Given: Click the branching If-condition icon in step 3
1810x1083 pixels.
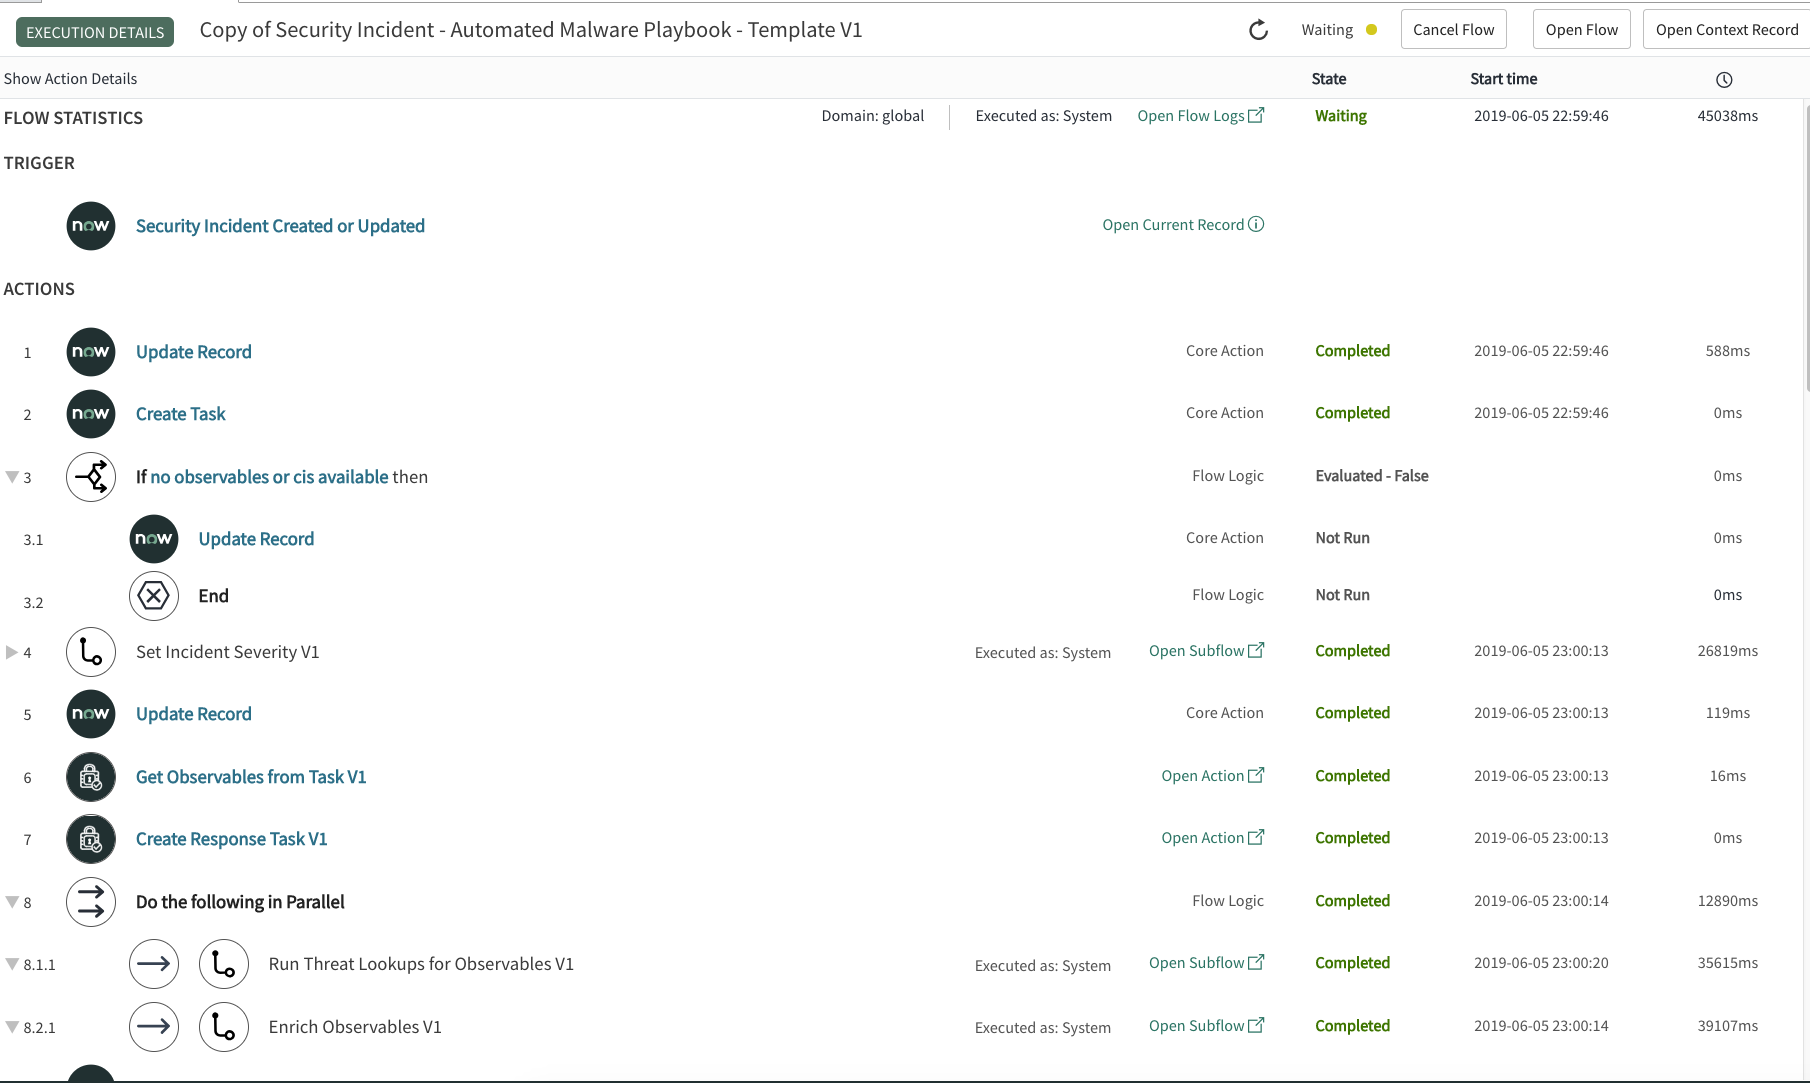Looking at the screenshot, I should tap(91, 477).
